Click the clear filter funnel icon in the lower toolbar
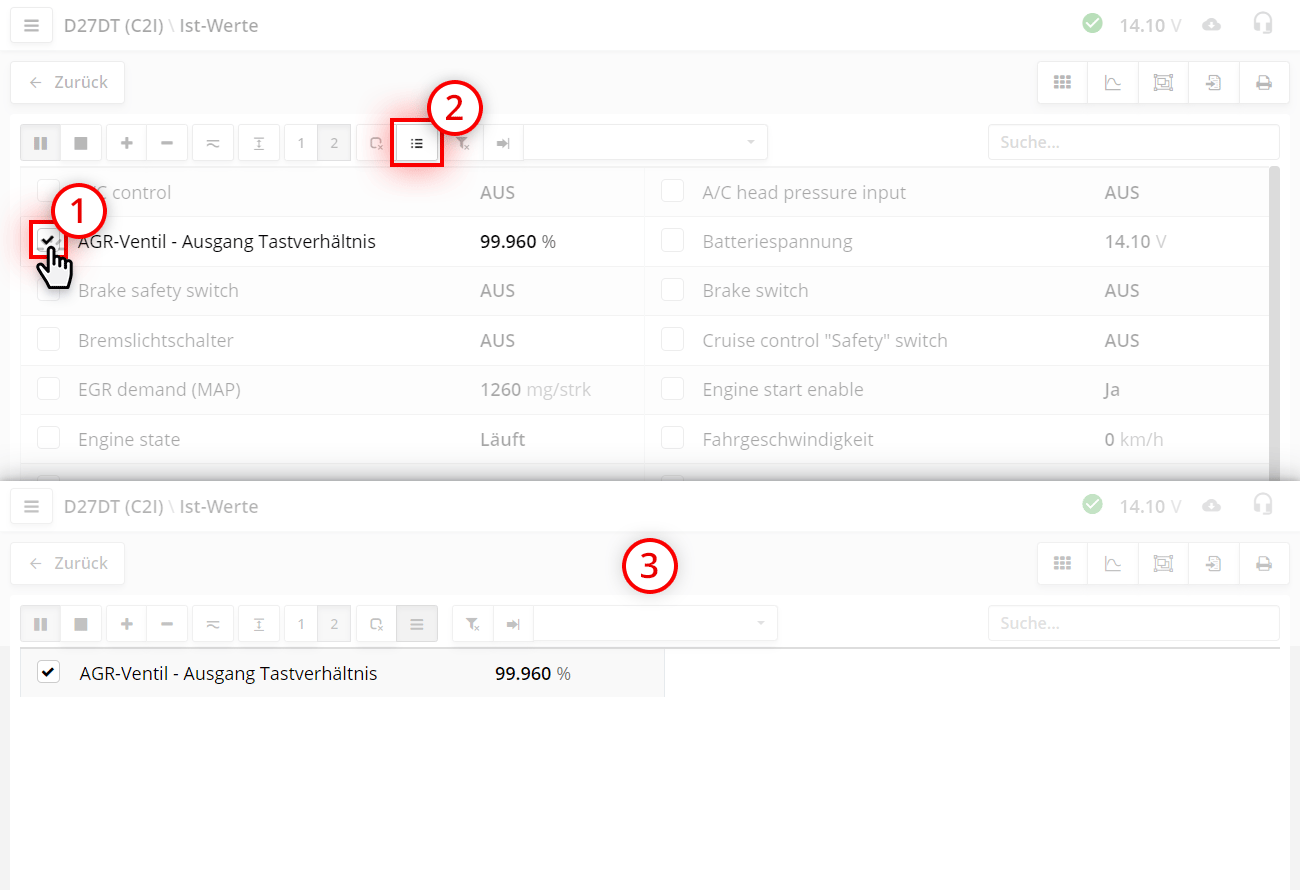Viewport: 1300px width, 890px height. click(473, 624)
